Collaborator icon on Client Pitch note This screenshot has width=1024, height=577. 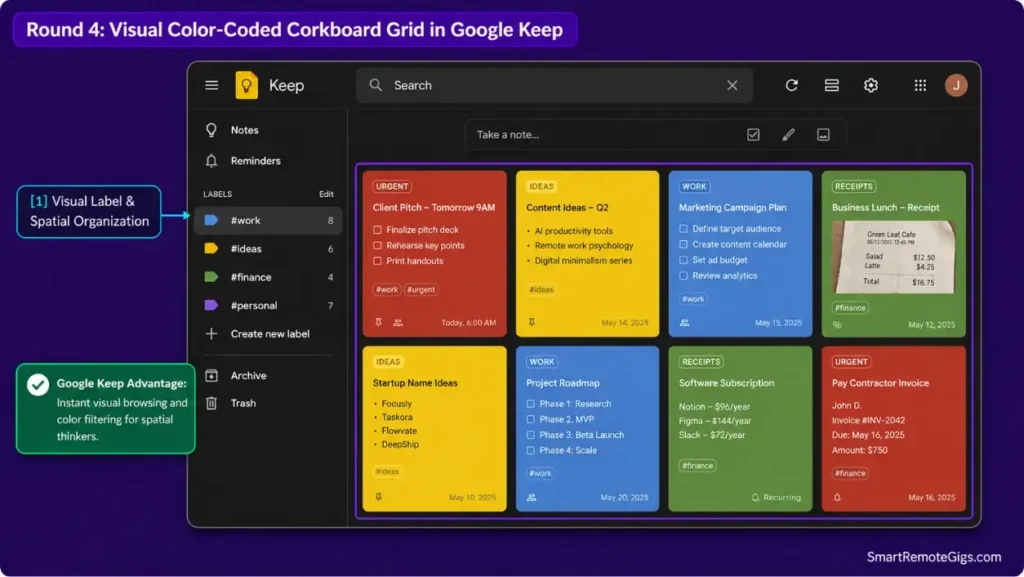(398, 322)
